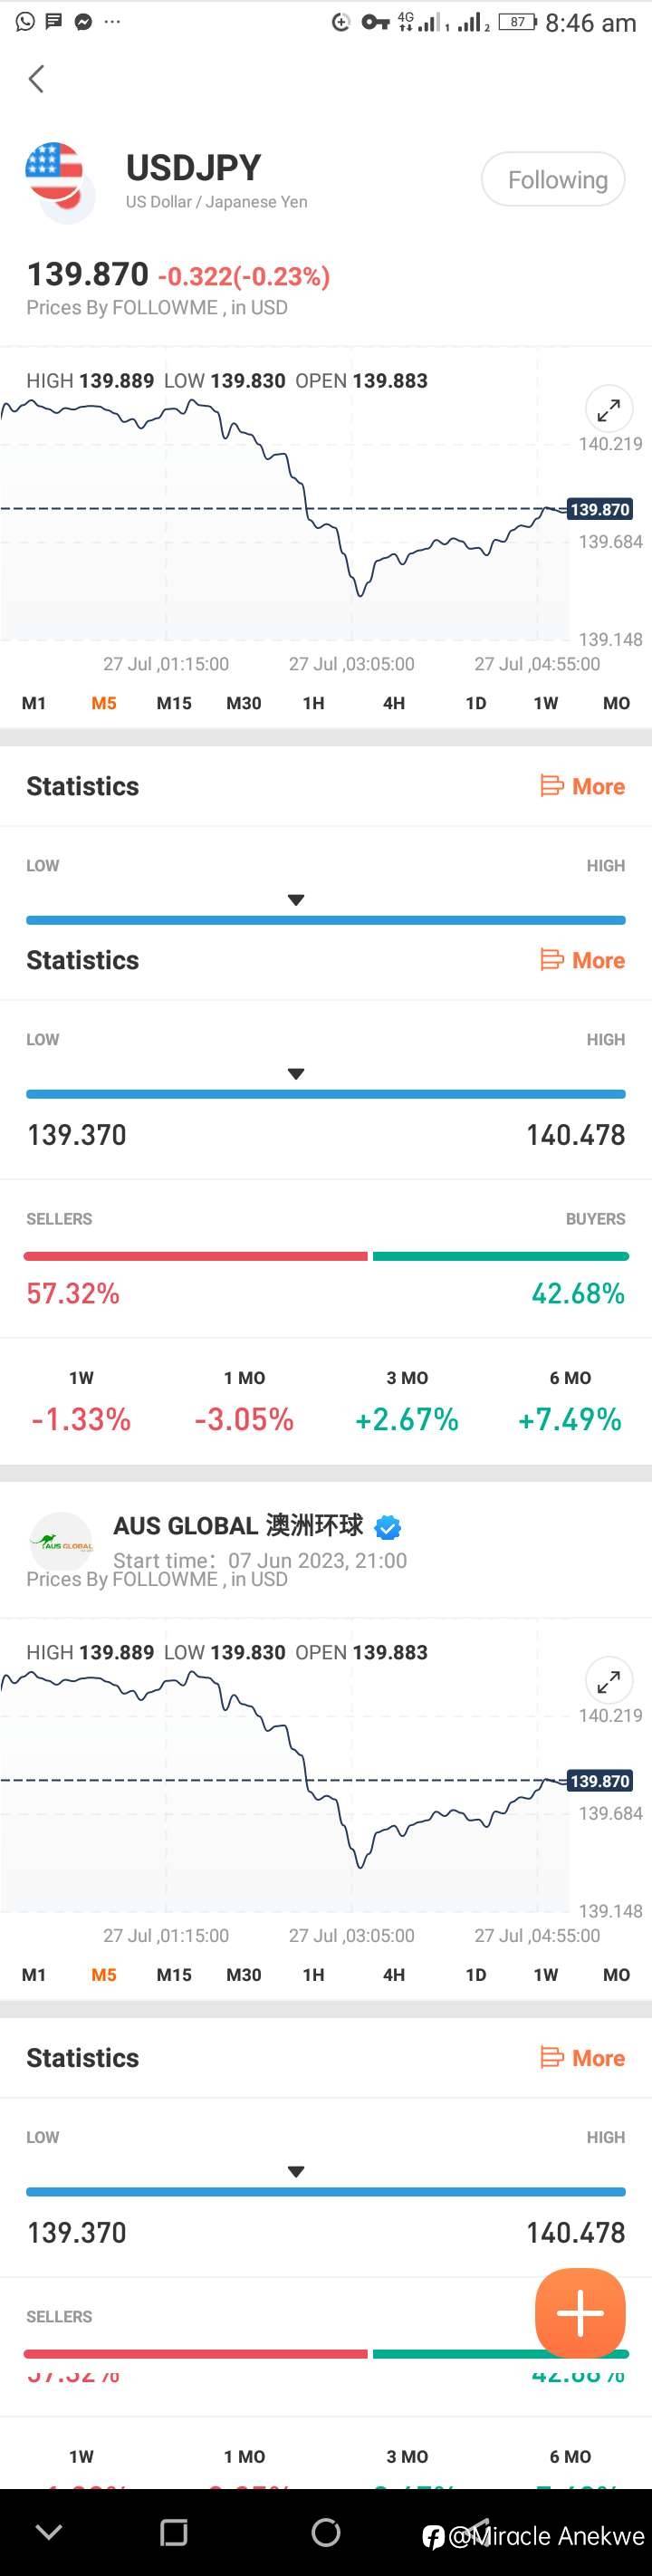This screenshot has height=2576, width=652.
Task: Switch top chart to 1H timeframe
Action: [x=313, y=703]
